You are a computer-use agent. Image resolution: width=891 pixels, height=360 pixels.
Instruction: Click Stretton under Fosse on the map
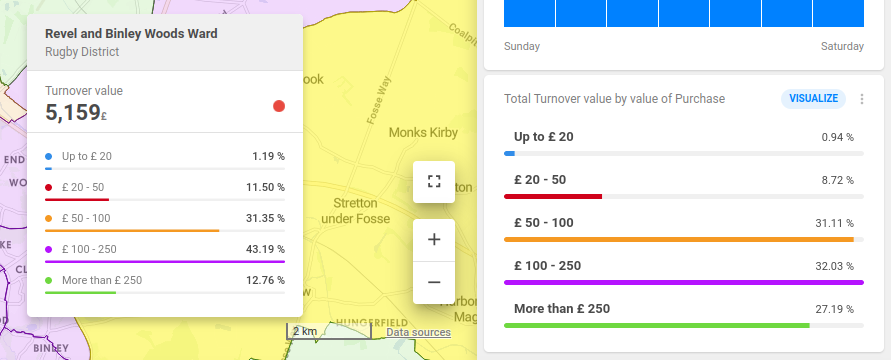click(355, 211)
